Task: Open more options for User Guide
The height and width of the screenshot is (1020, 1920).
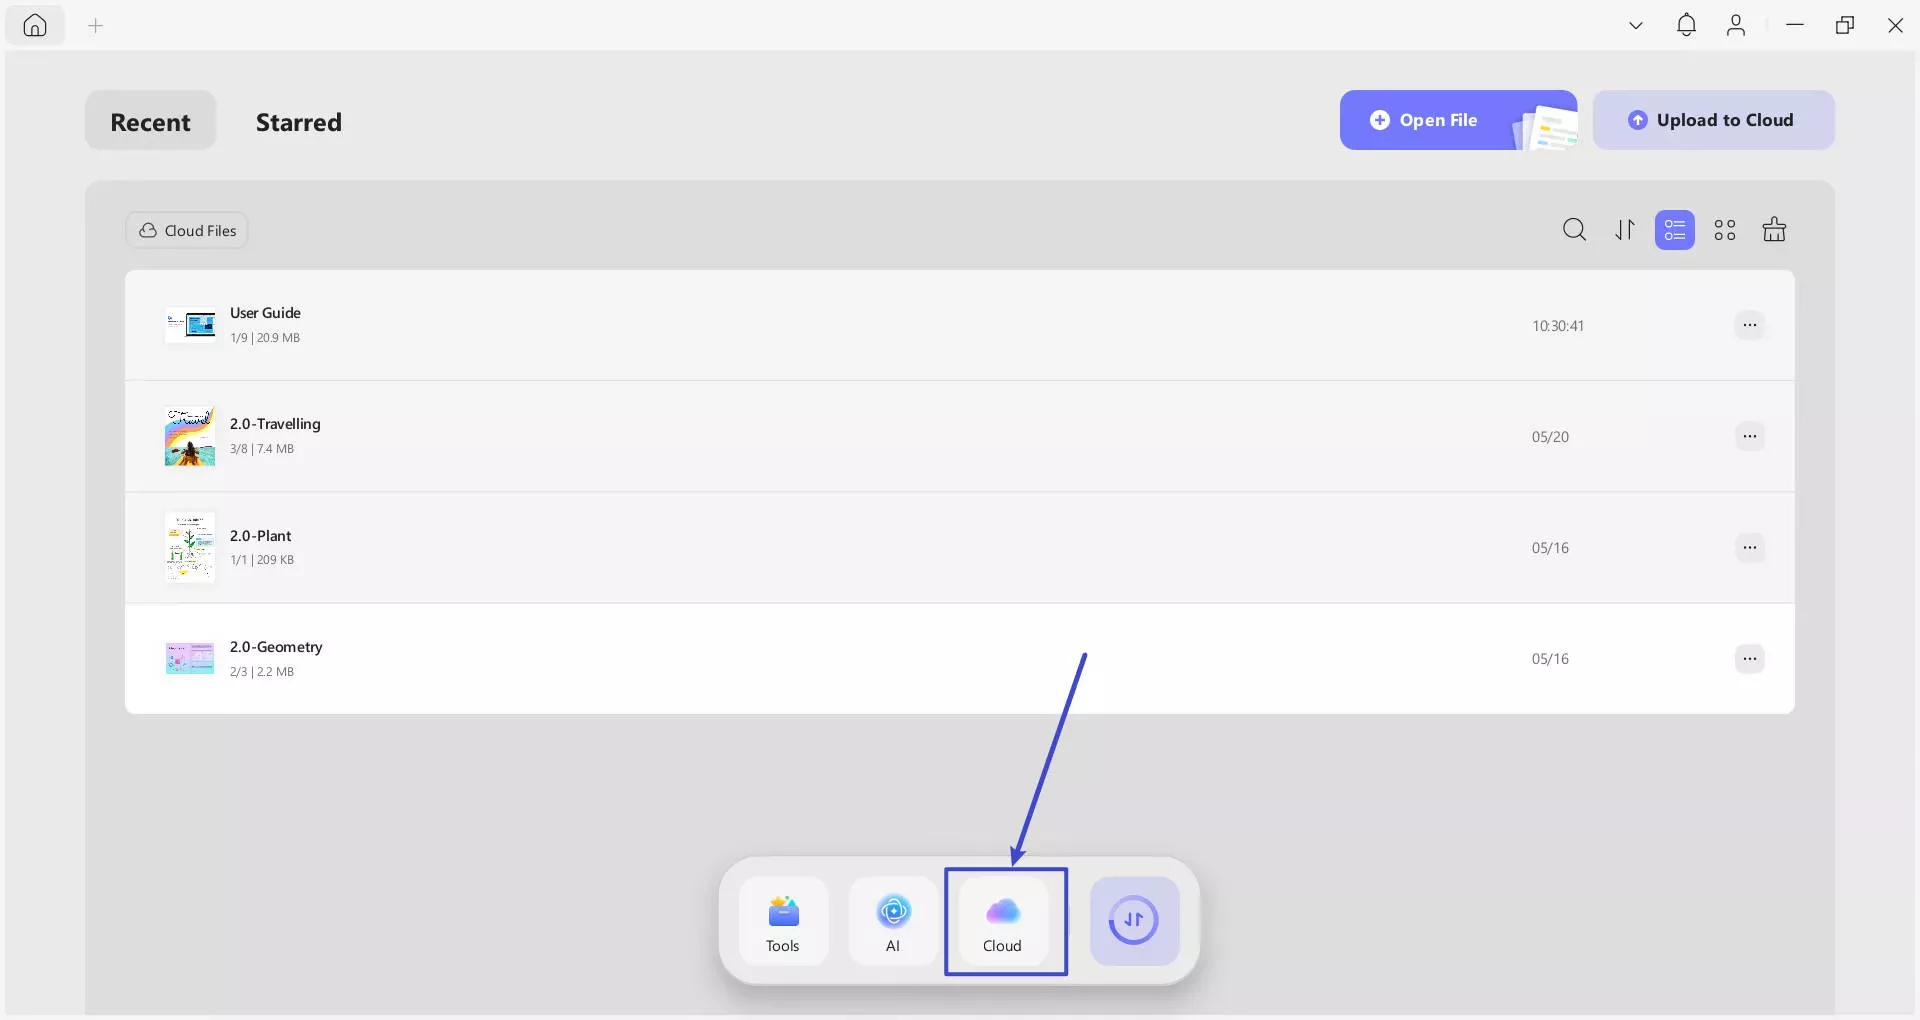Action: coord(1750,325)
